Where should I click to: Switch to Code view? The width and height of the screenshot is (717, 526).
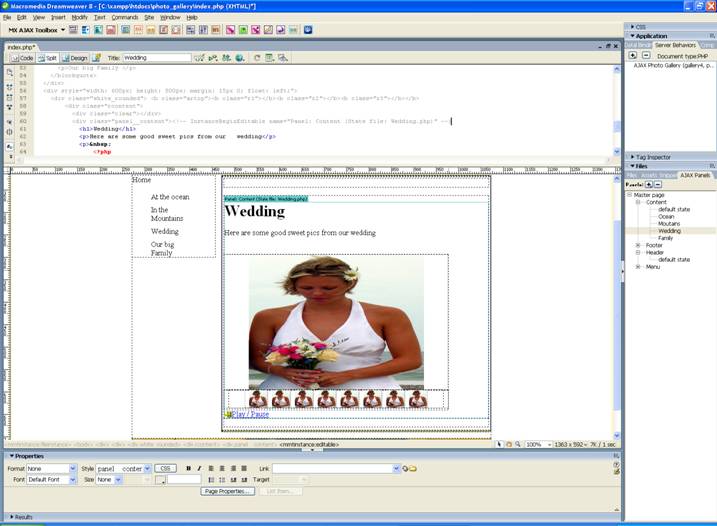coord(23,58)
